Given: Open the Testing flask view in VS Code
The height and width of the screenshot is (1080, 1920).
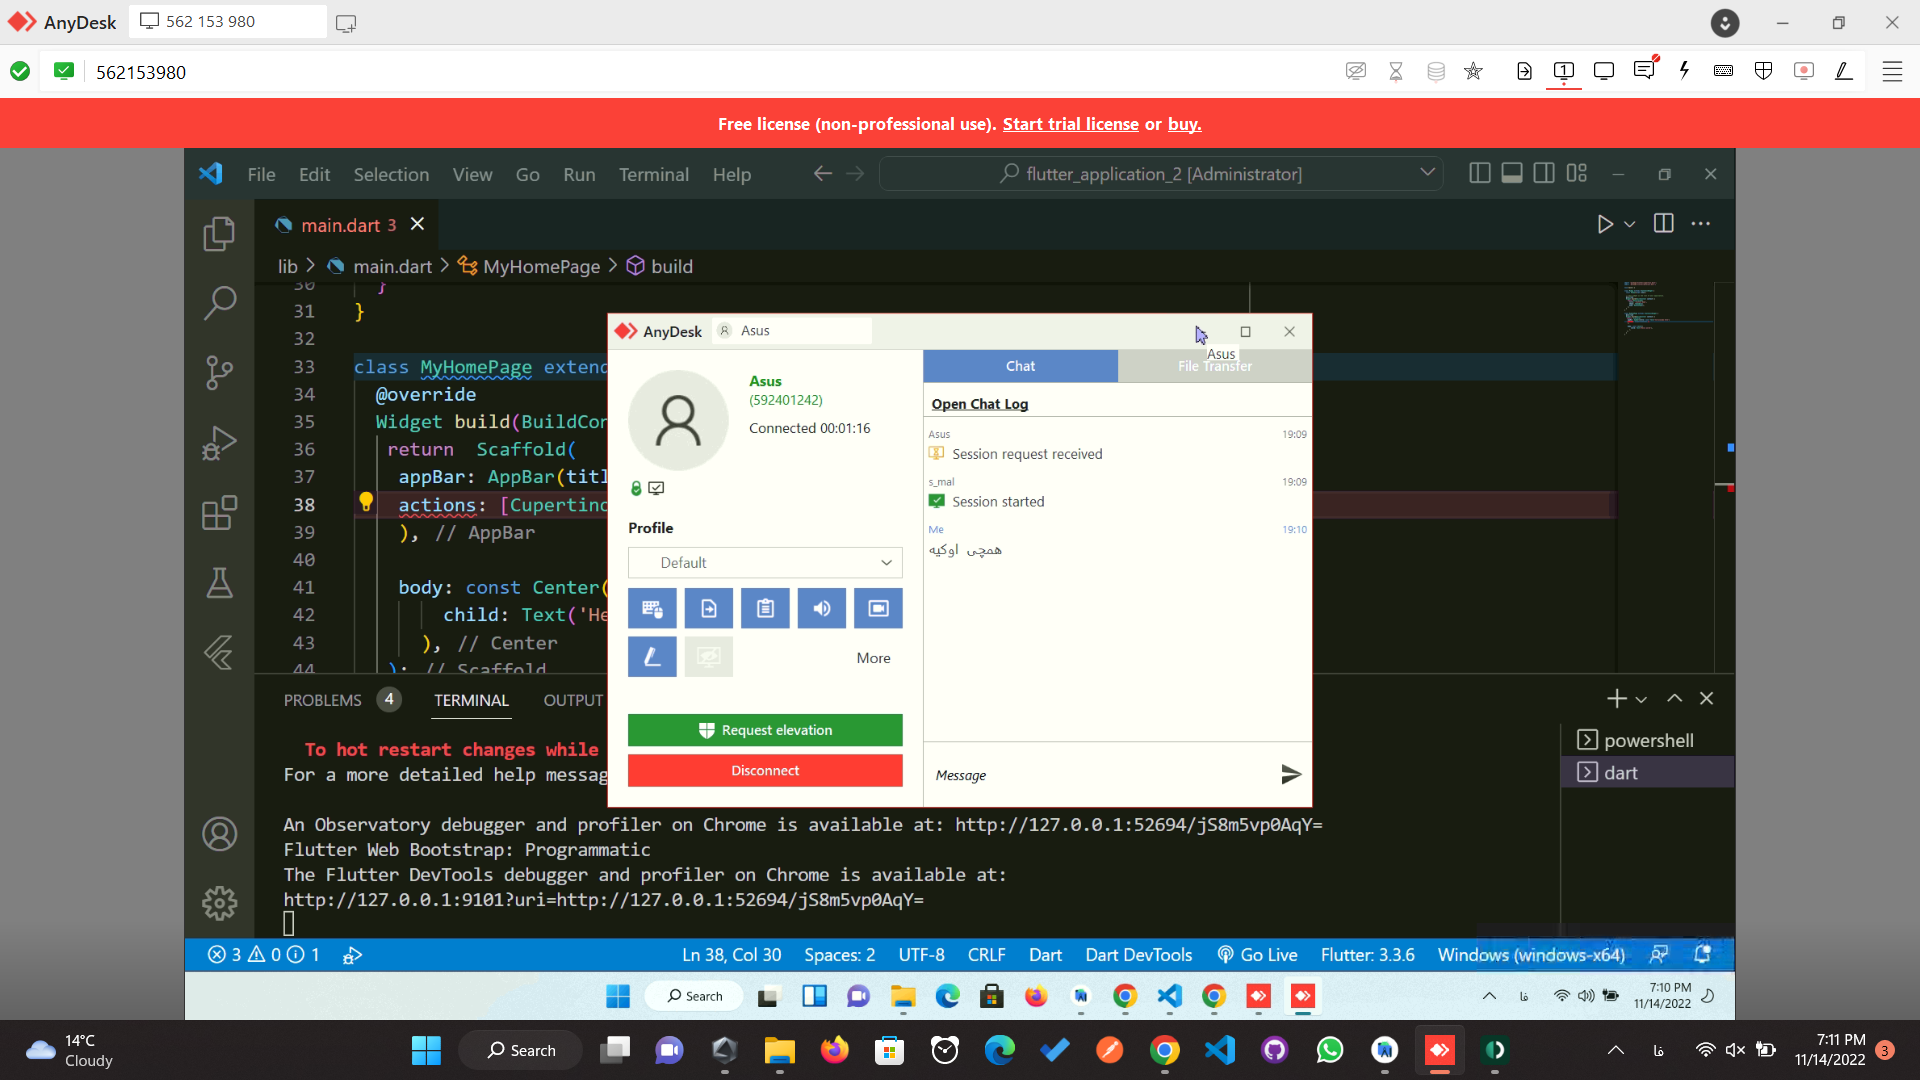Looking at the screenshot, I should coord(219,582).
